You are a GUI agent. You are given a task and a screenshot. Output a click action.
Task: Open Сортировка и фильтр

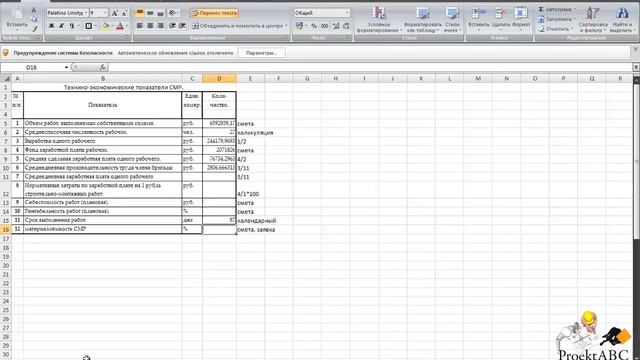tap(593, 19)
